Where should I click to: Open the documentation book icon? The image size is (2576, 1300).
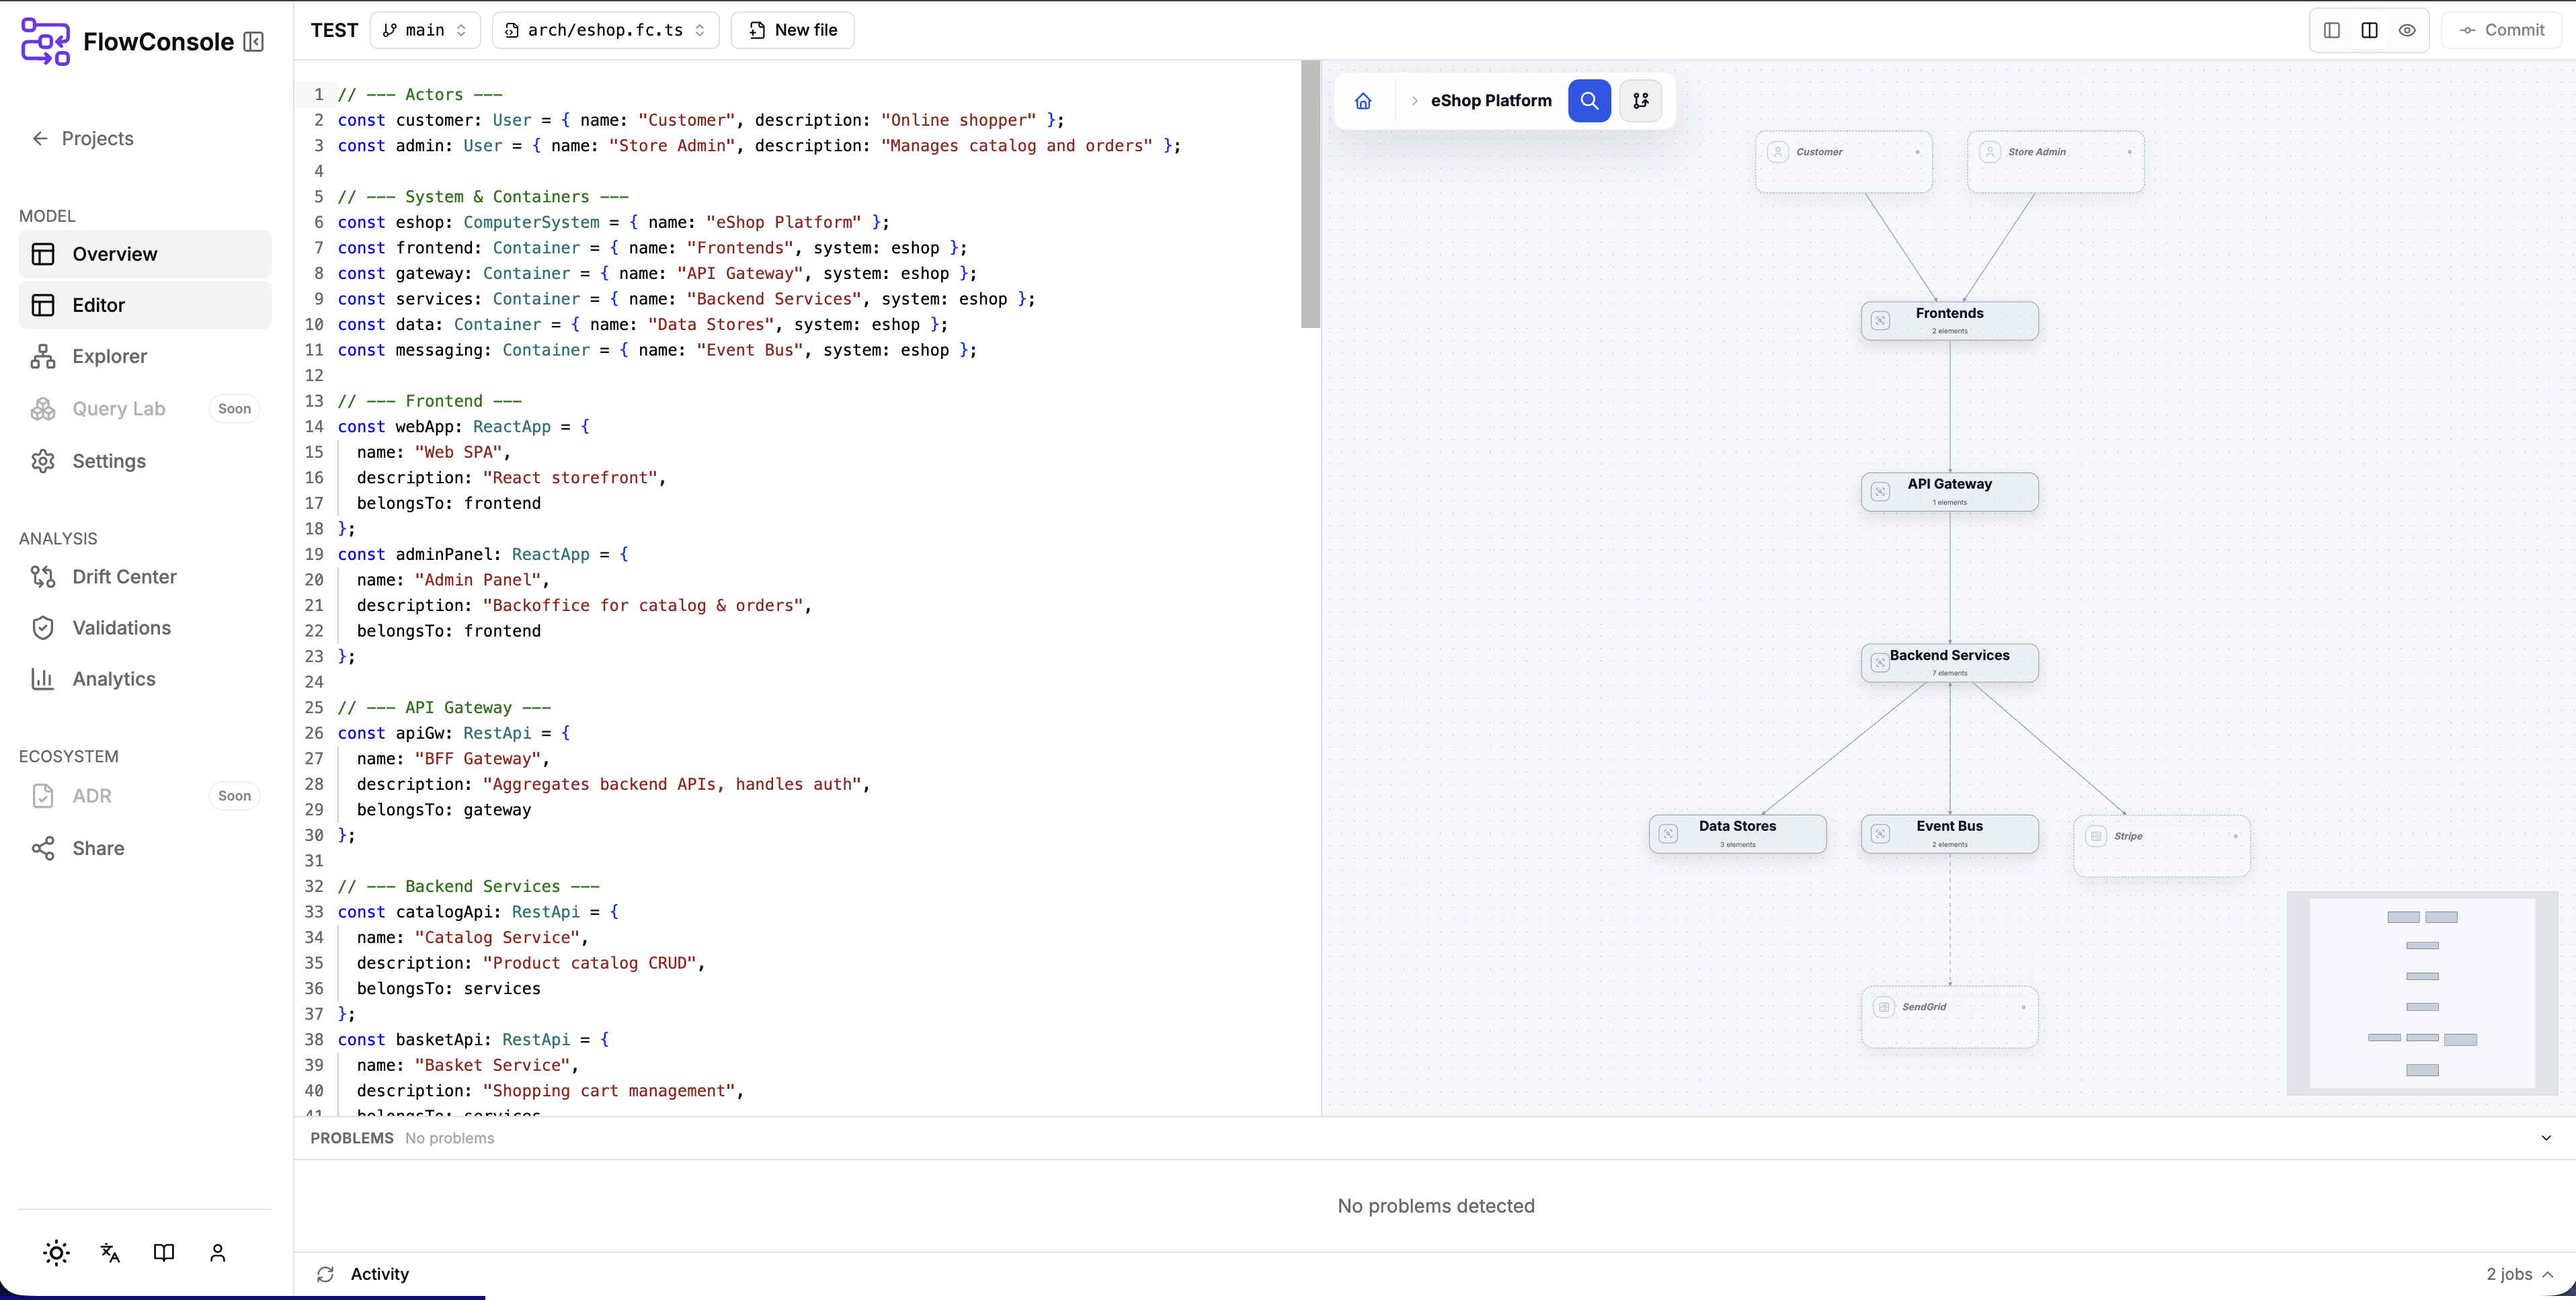click(163, 1252)
